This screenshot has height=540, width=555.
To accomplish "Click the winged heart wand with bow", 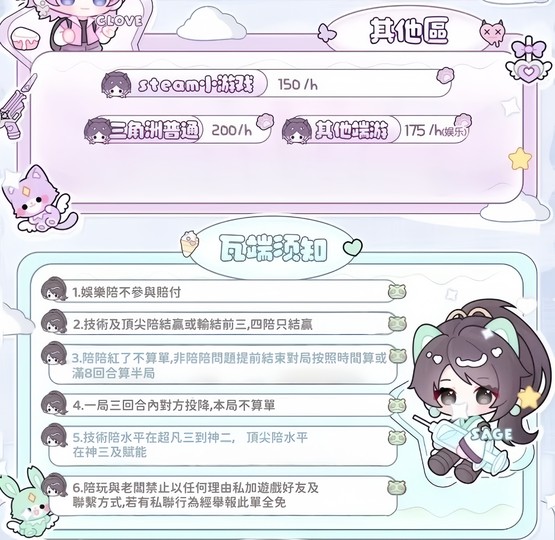I will pyautogui.click(x=529, y=62).
